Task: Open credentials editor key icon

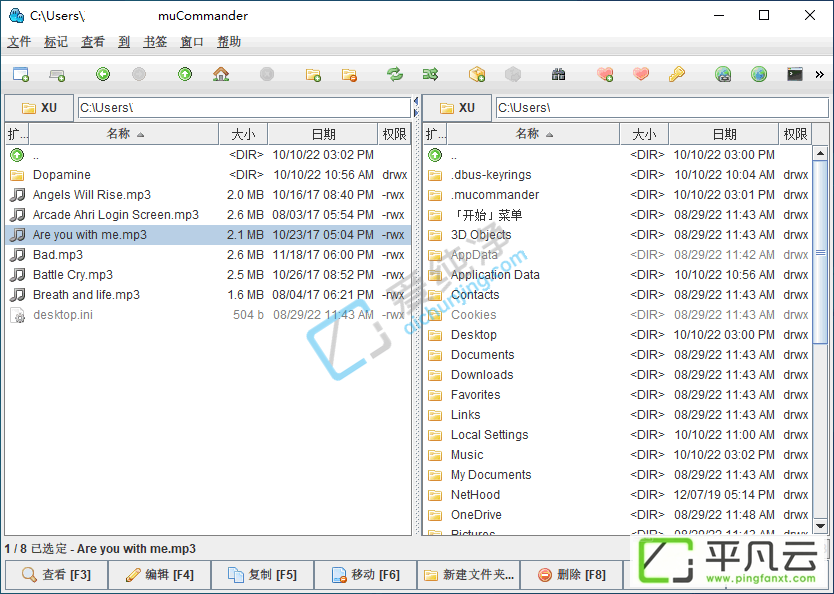Action: (677, 74)
